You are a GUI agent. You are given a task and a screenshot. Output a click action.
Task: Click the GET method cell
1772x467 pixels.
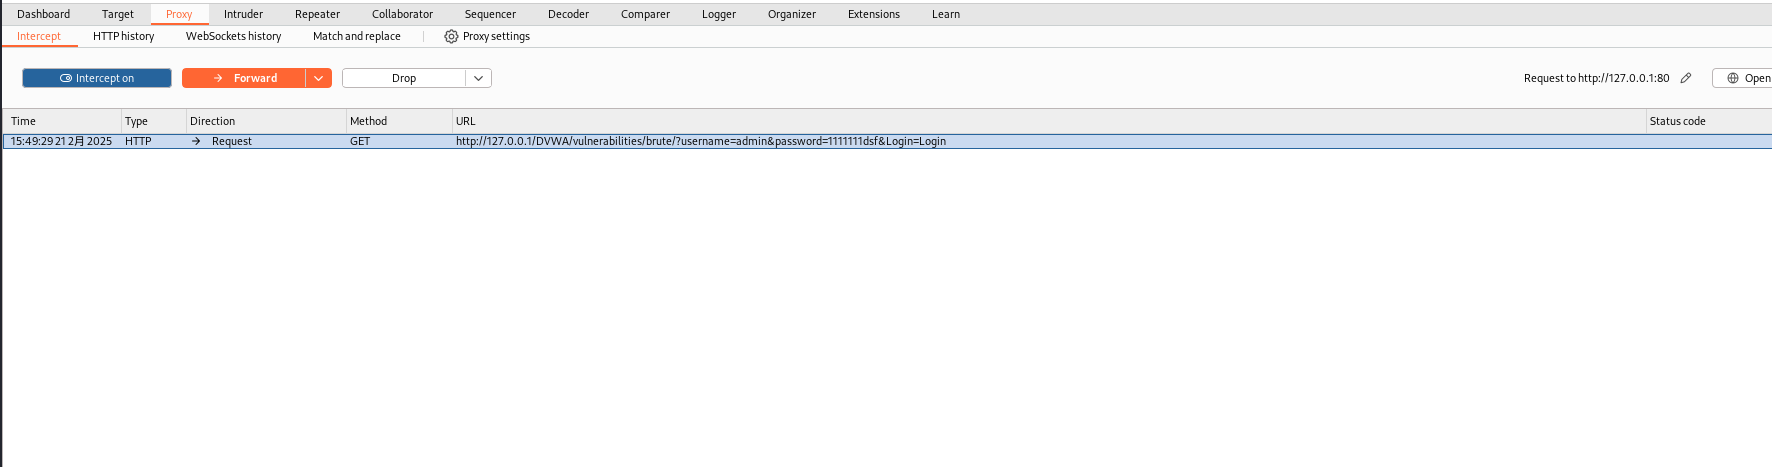pyautogui.click(x=399, y=141)
